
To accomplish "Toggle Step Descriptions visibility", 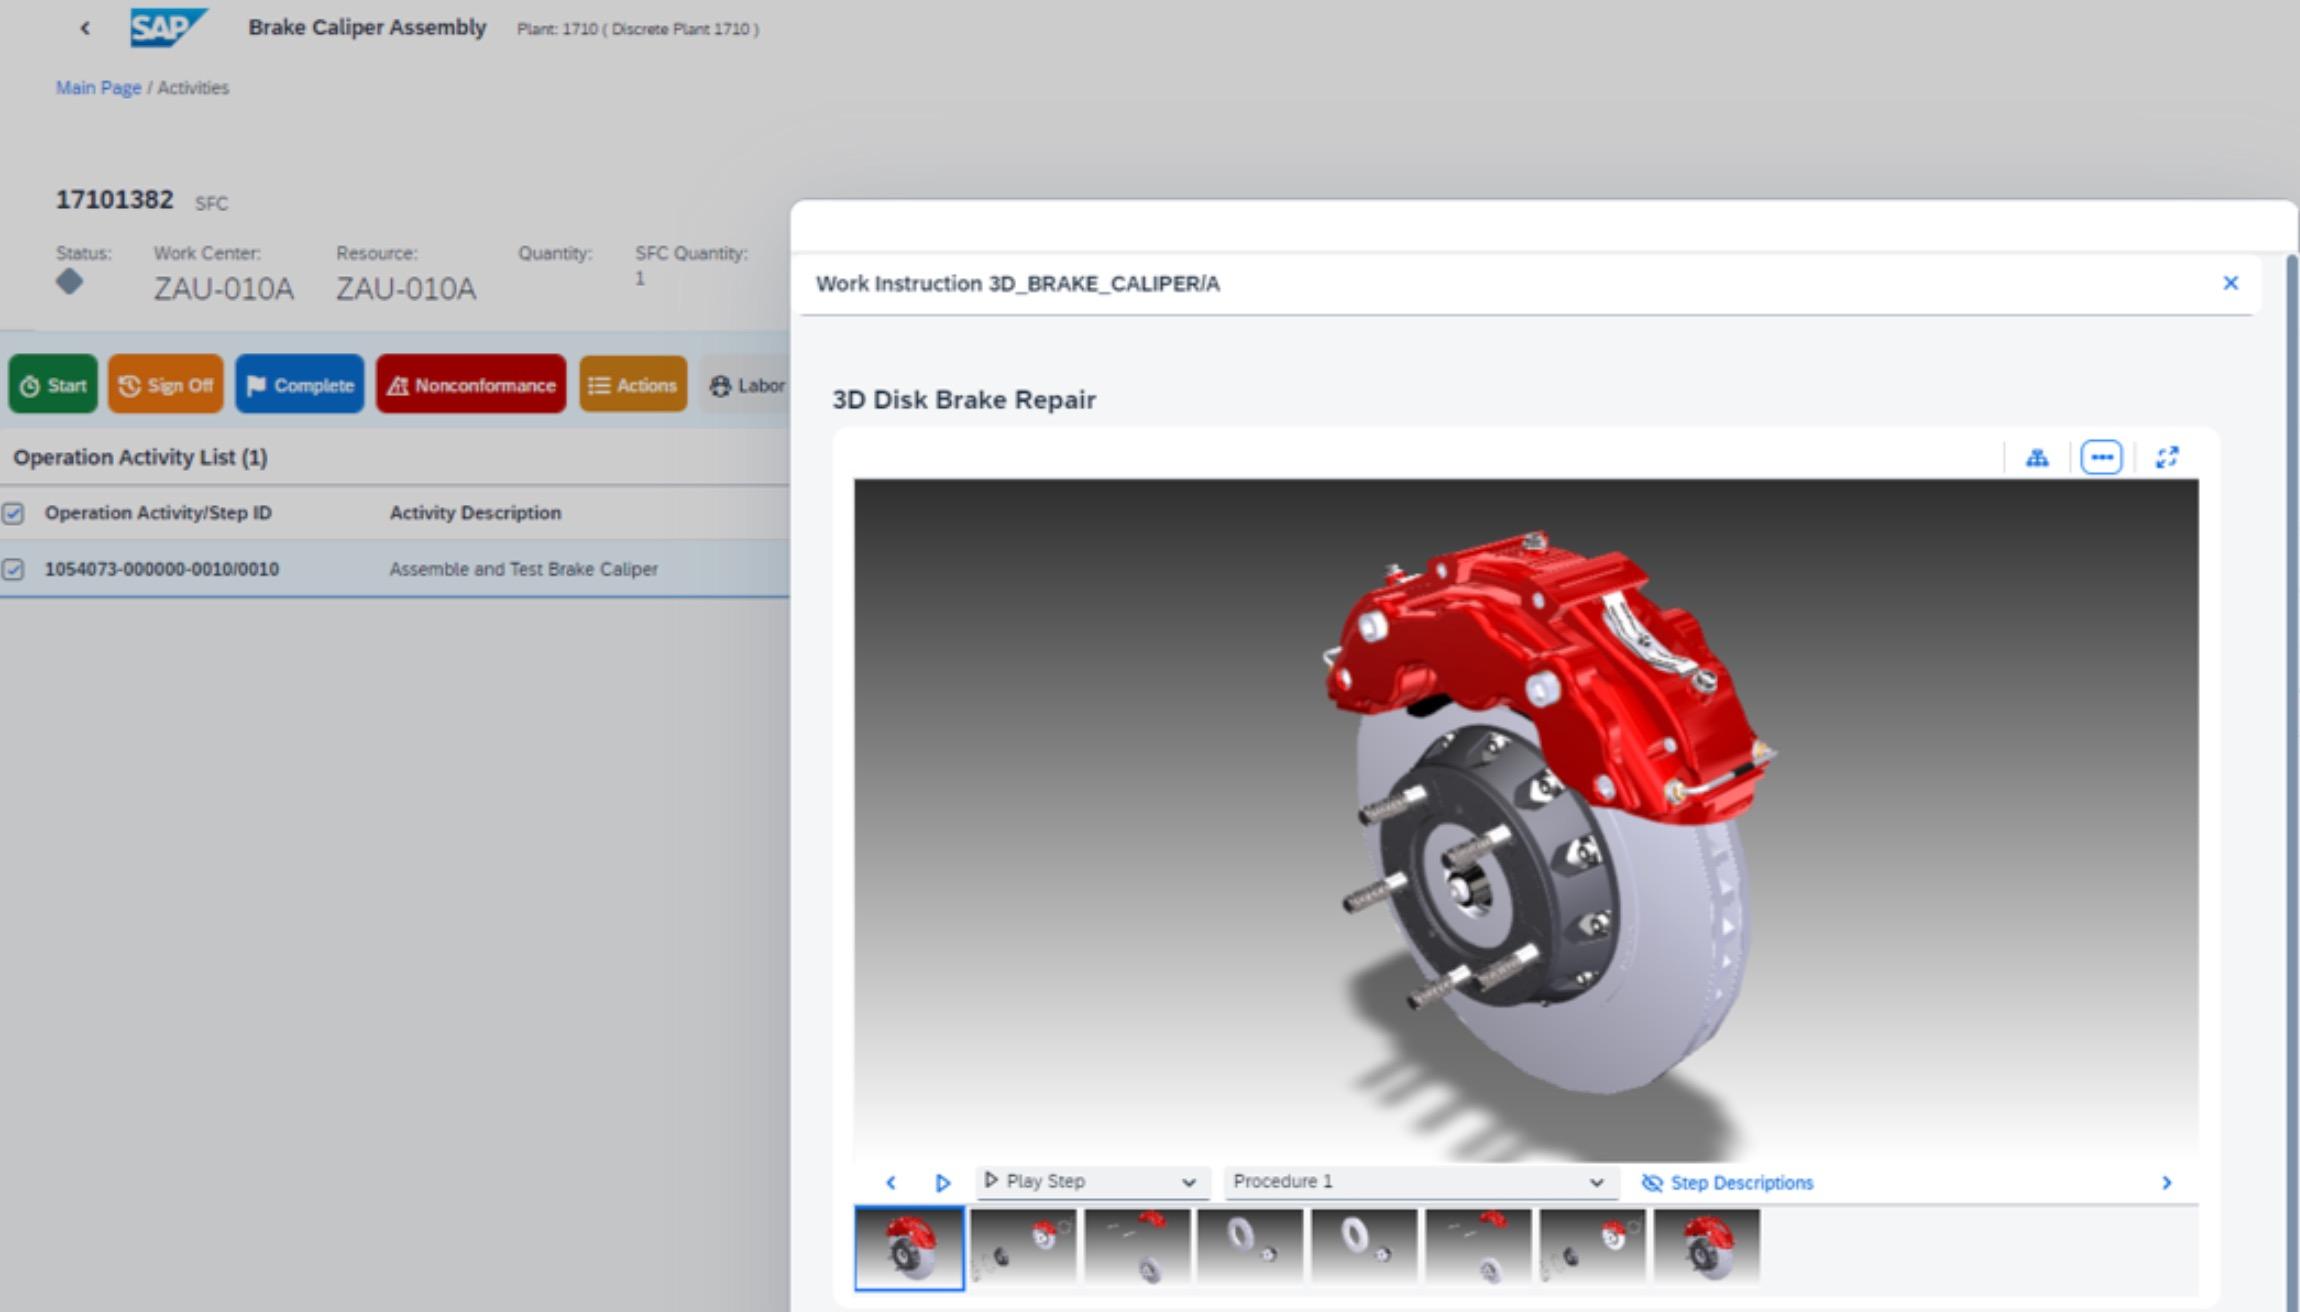I will point(1727,1183).
